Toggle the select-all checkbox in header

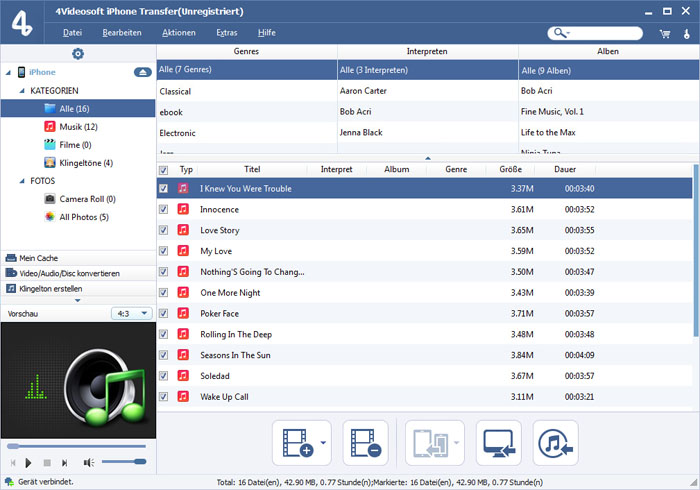pyautogui.click(x=163, y=170)
